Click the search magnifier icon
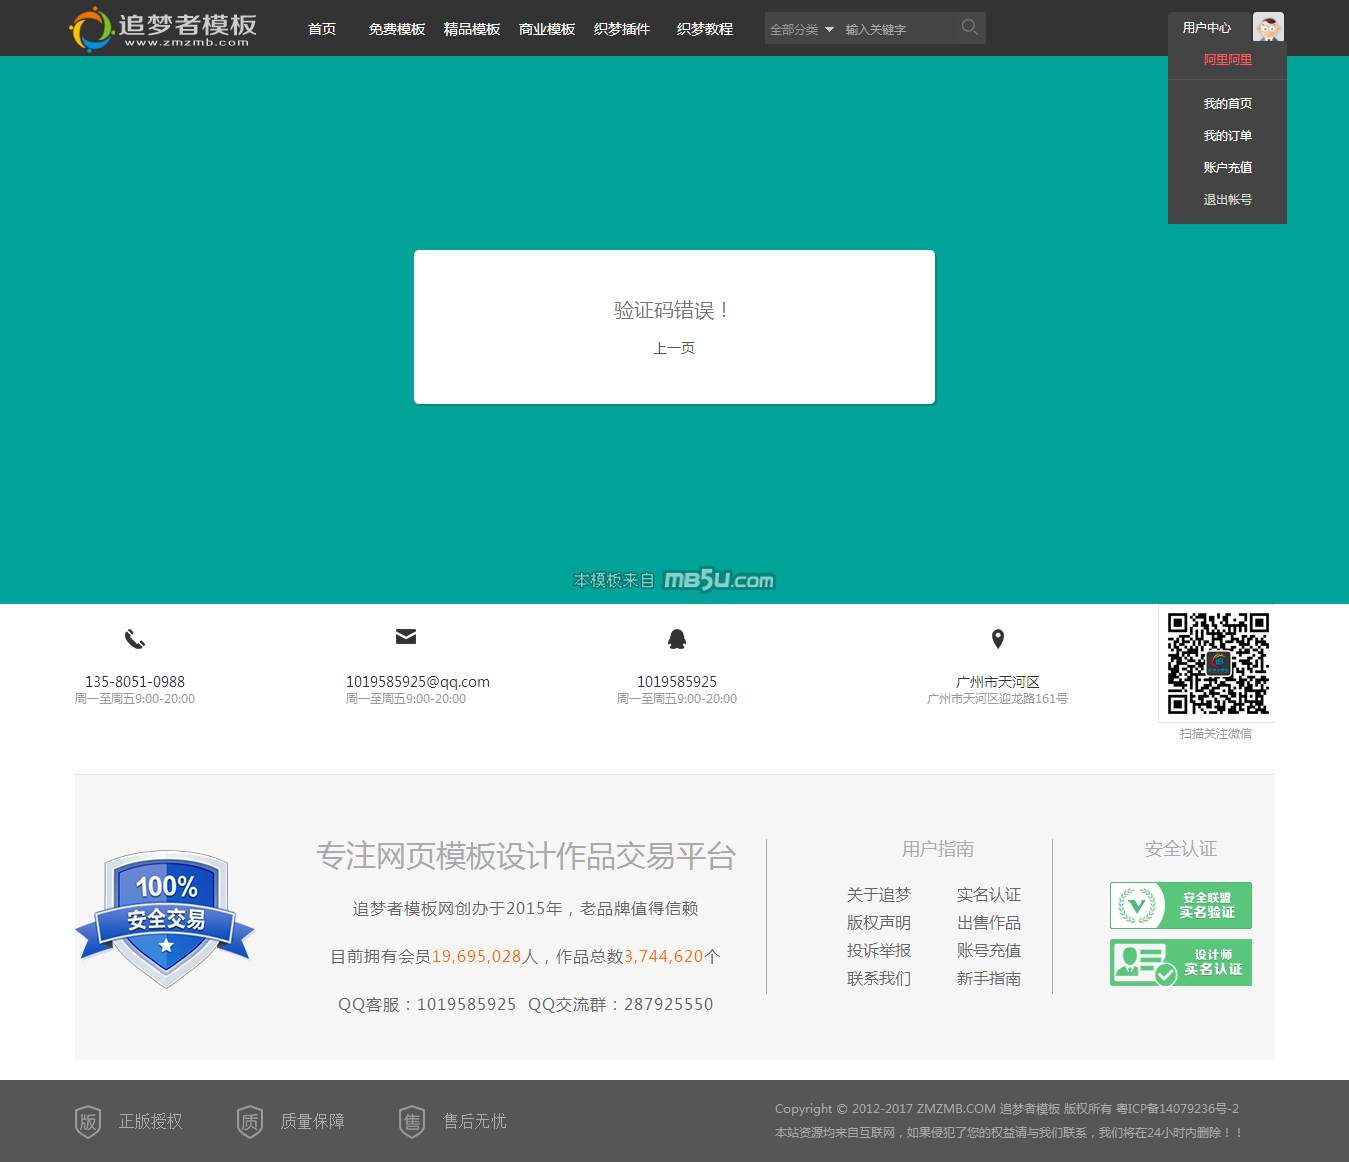1349x1162 pixels. click(969, 28)
